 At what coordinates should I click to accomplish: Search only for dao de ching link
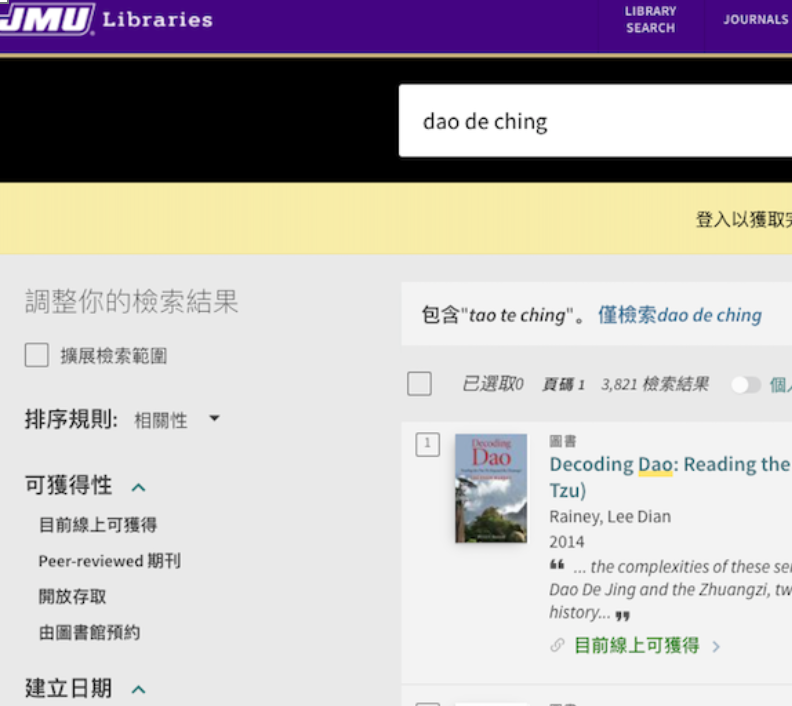pos(680,315)
